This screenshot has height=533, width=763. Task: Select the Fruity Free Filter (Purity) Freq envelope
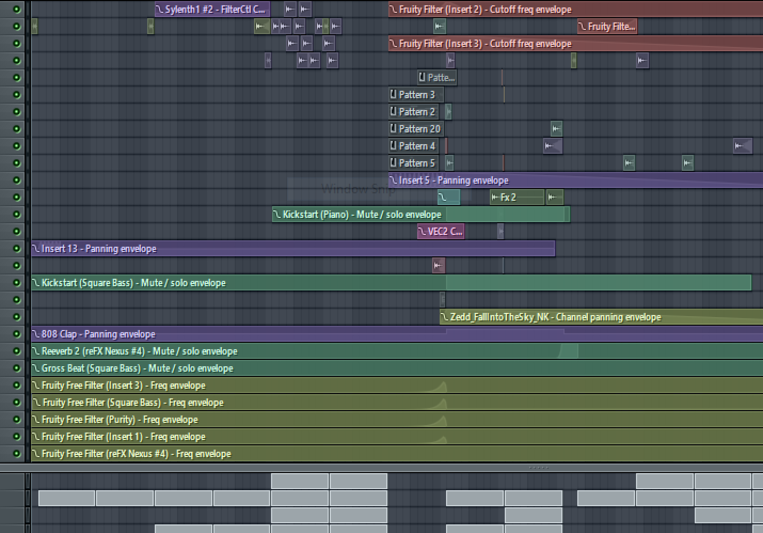pyautogui.click(x=397, y=419)
